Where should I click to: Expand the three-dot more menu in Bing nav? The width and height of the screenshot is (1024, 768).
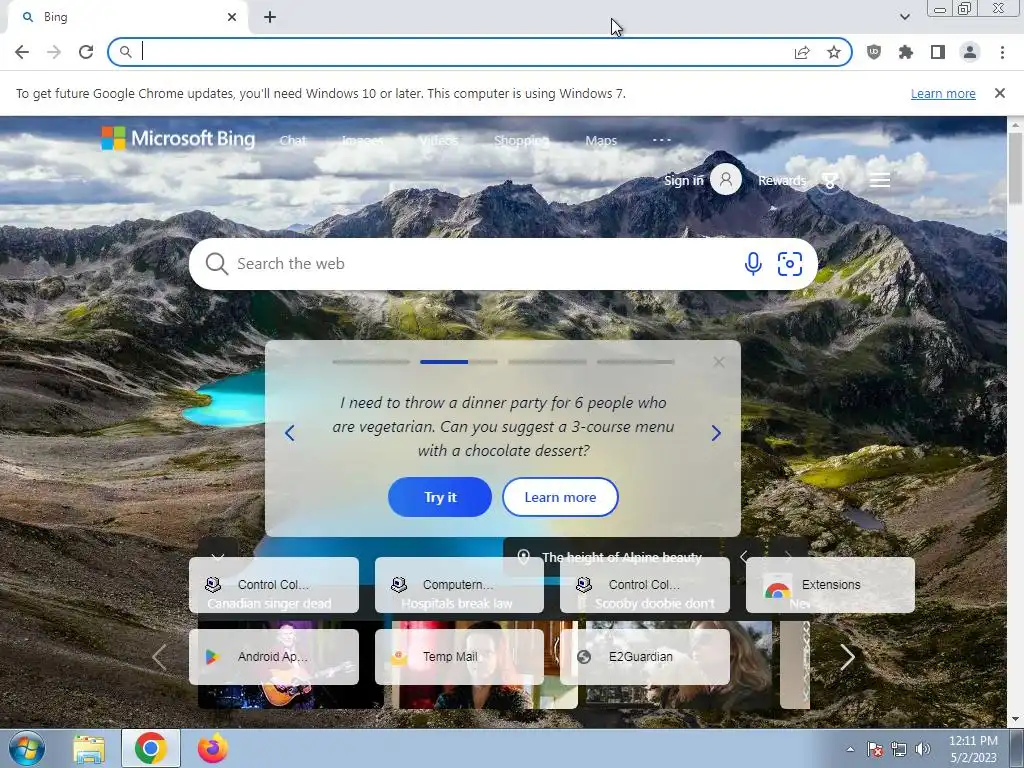pos(662,140)
